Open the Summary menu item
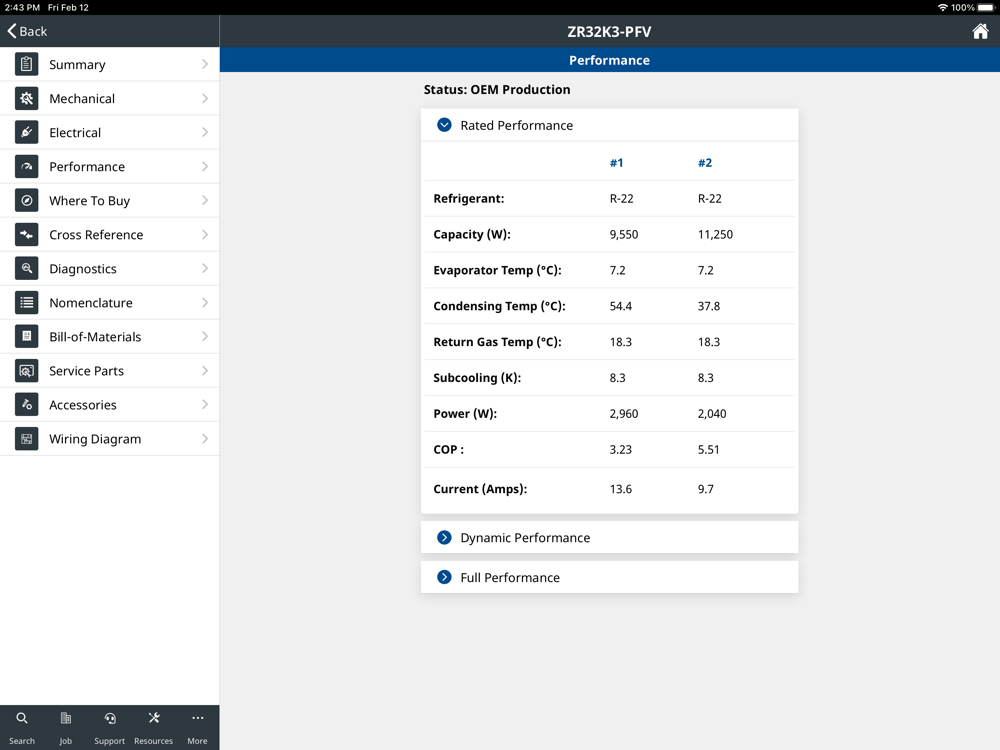This screenshot has height=750, width=1000. click(x=110, y=64)
